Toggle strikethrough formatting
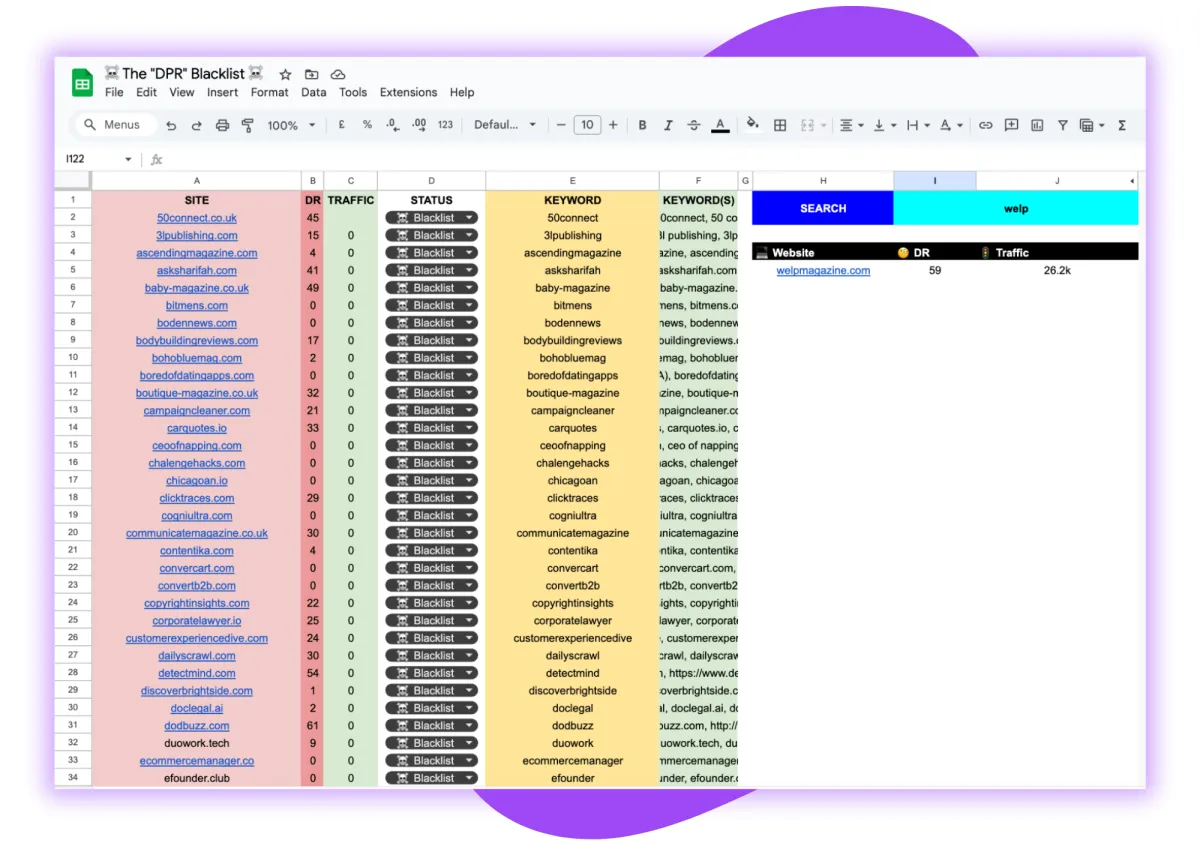Image resolution: width=1200 pixels, height=846 pixels. (x=694, y=125)
